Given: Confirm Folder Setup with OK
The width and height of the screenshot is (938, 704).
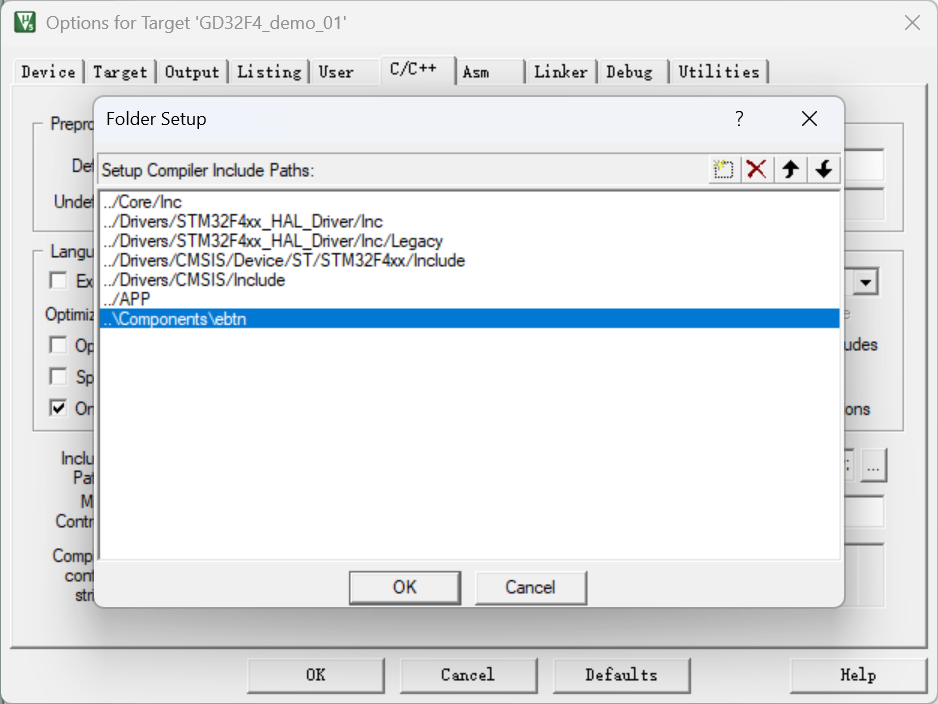Looking at the screenshot, I should coord(405,587).
